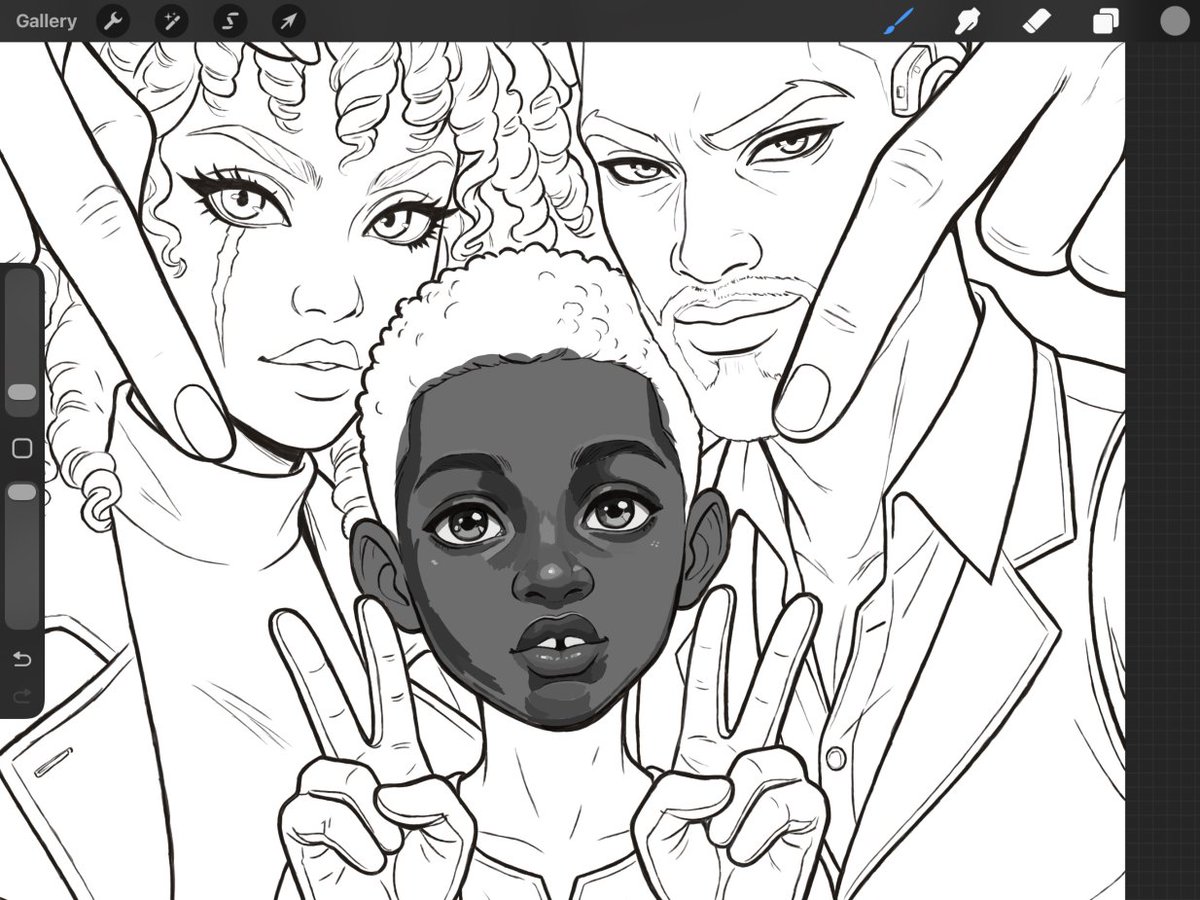Undo the last stroke

click(x=22, y=659)
